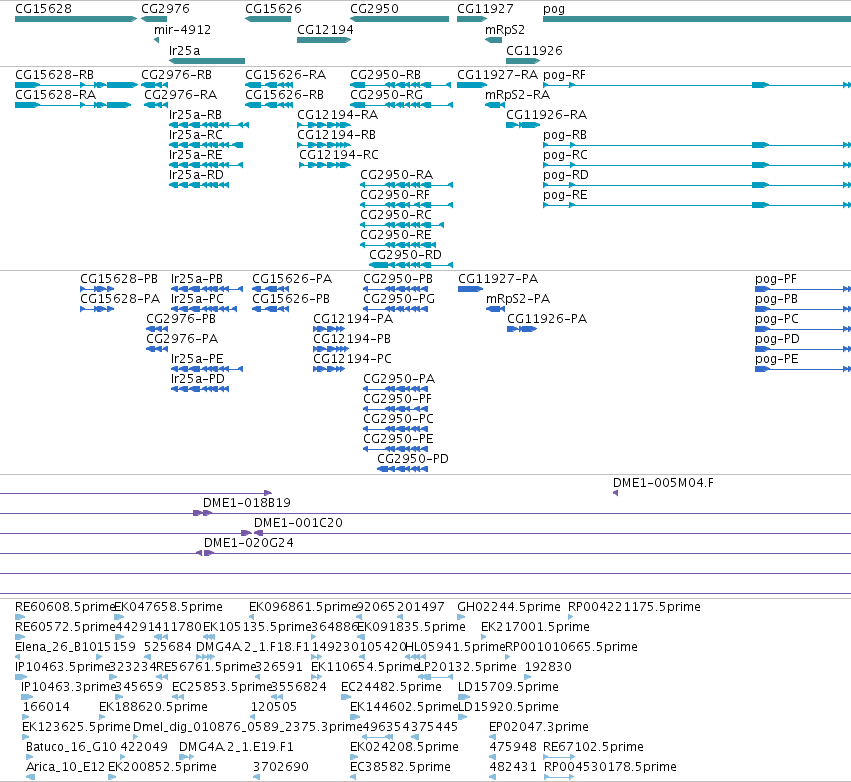This screenshot has width=851, height=782.
Task: Select the CG2950-RG transcript label
Action: coord(386,95)
